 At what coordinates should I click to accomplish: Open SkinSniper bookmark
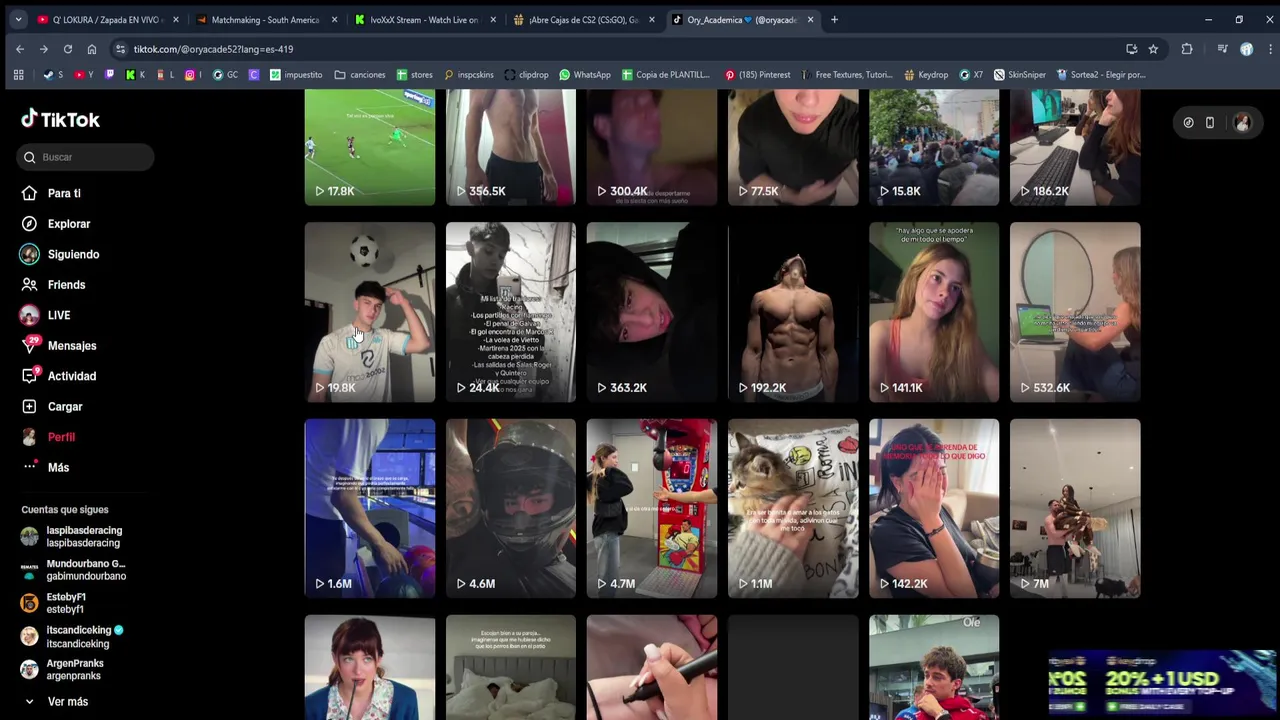(x=1019, y=75)
